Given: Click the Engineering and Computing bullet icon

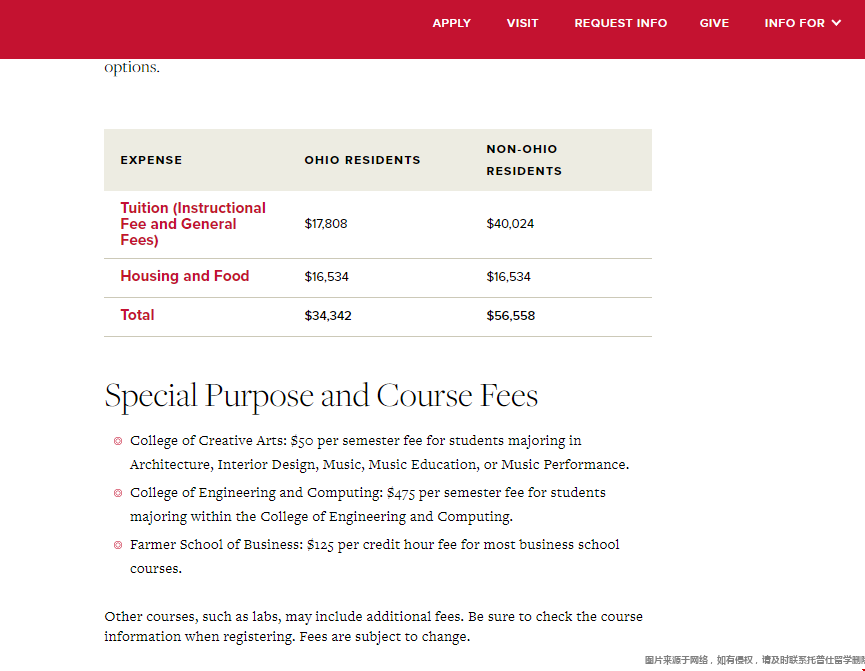Looking at the screenshot, I should coord(118,493).
